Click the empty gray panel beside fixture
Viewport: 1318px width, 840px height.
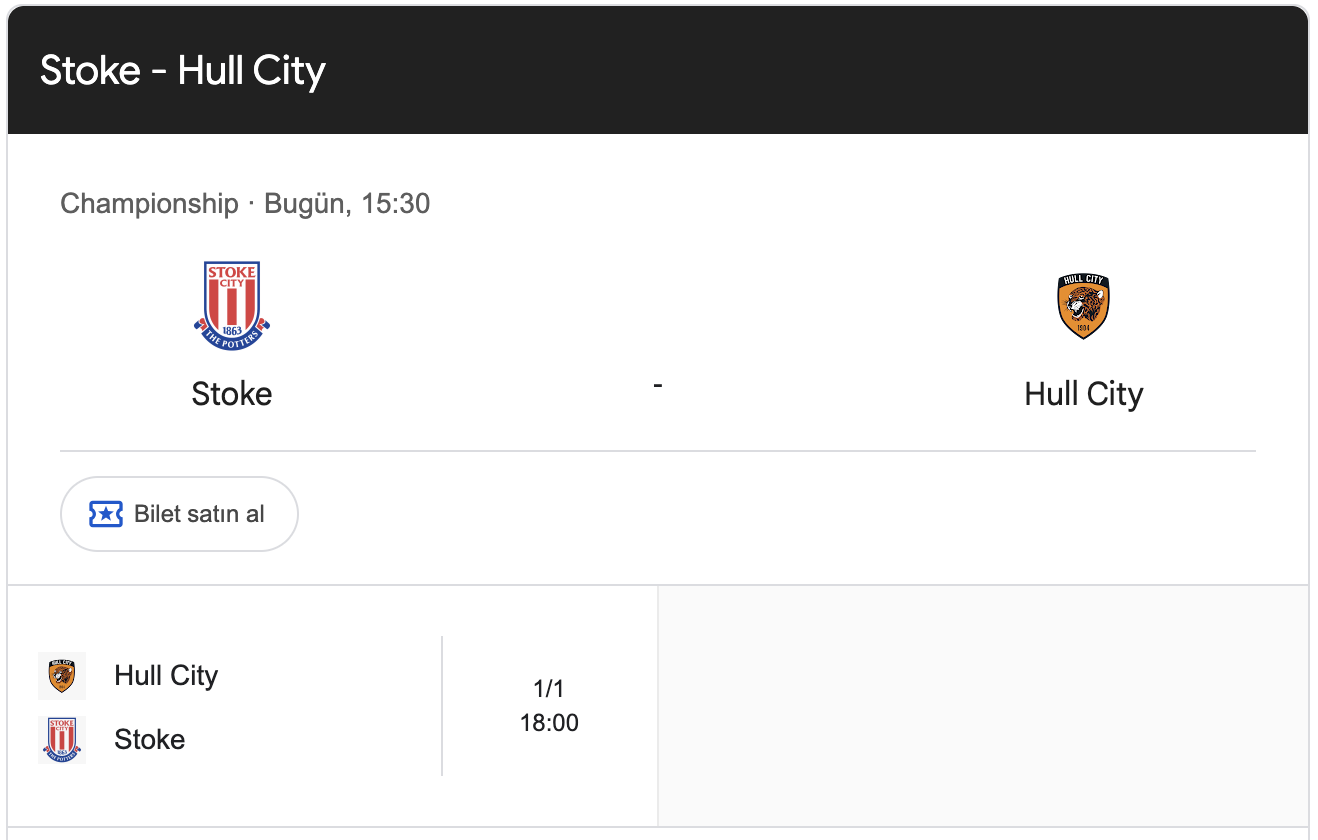pos(982,706)
